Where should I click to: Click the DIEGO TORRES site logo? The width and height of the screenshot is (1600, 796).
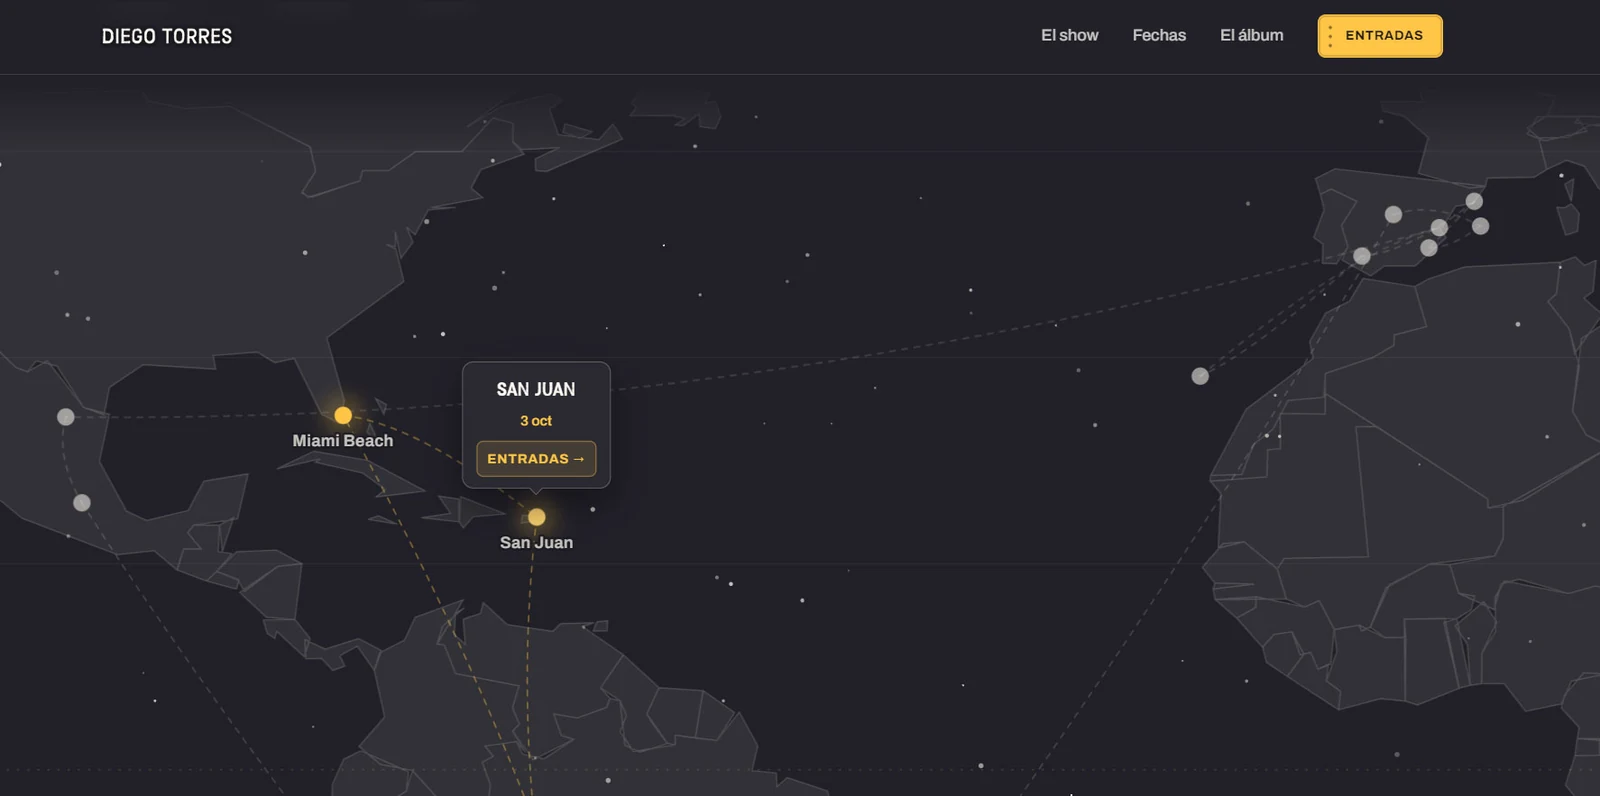coord(167,36)
